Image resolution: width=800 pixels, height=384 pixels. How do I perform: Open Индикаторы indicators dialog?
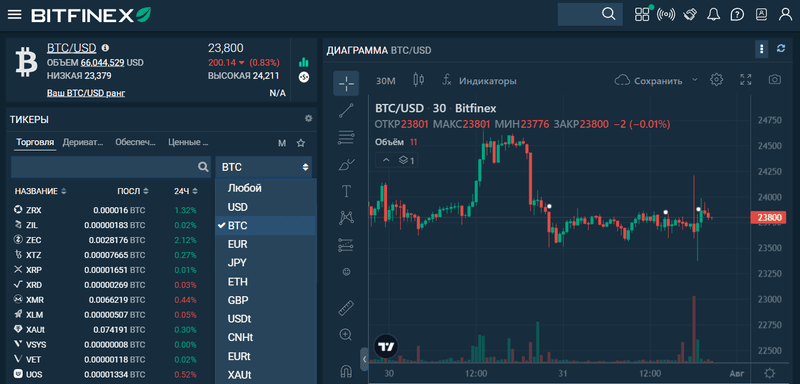[479, 81]
